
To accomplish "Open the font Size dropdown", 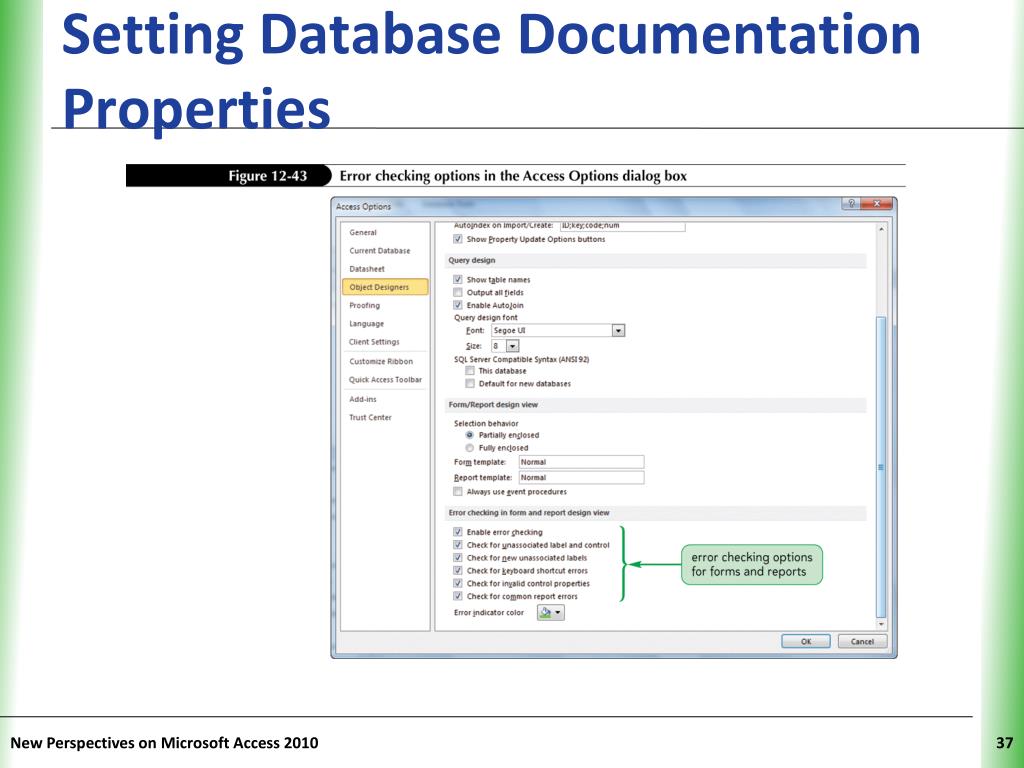I will [x=513, y=346].
